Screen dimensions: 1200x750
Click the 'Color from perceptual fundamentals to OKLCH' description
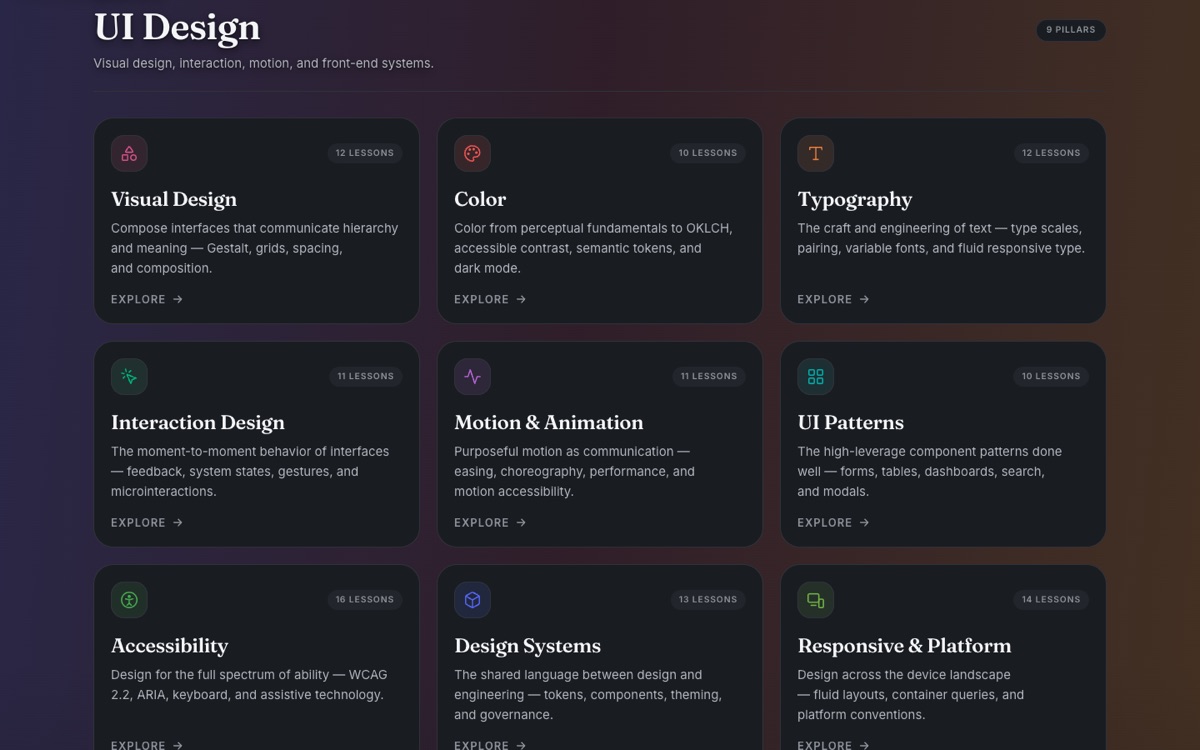(594, 248)
